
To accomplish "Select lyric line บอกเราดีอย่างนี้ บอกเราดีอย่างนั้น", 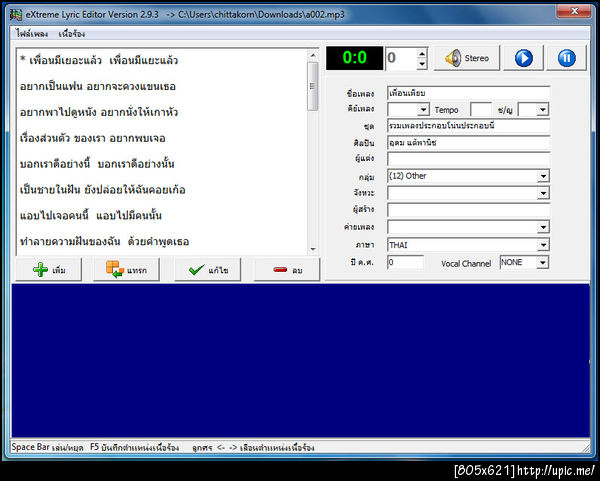I will click(x=97, y=164).
